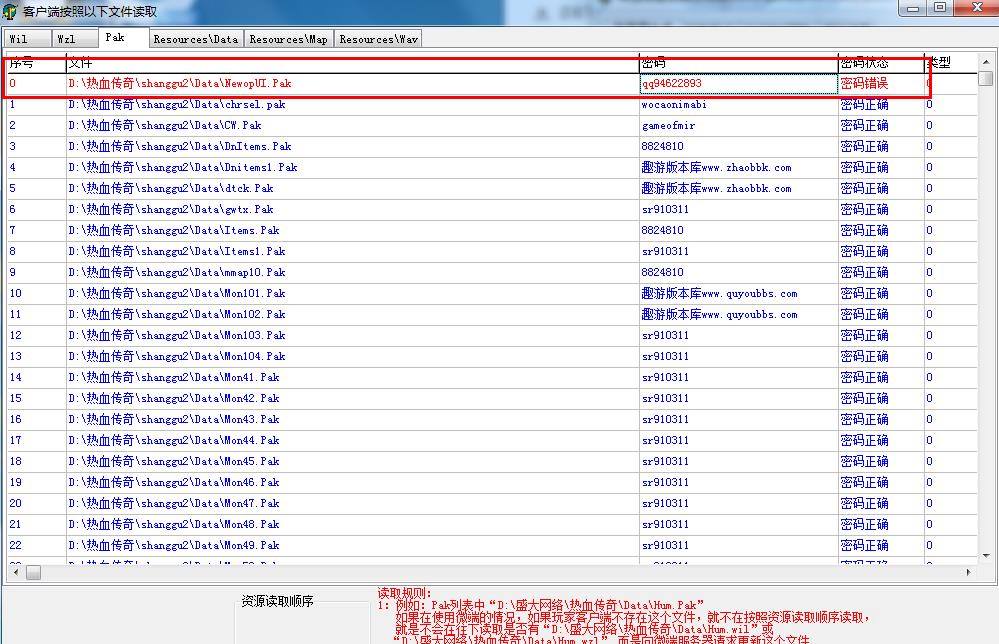This screenshot has height=644, width=999.
Task: Click the 密码 column header
Action: pyautogui.click(x=737, y=63)
